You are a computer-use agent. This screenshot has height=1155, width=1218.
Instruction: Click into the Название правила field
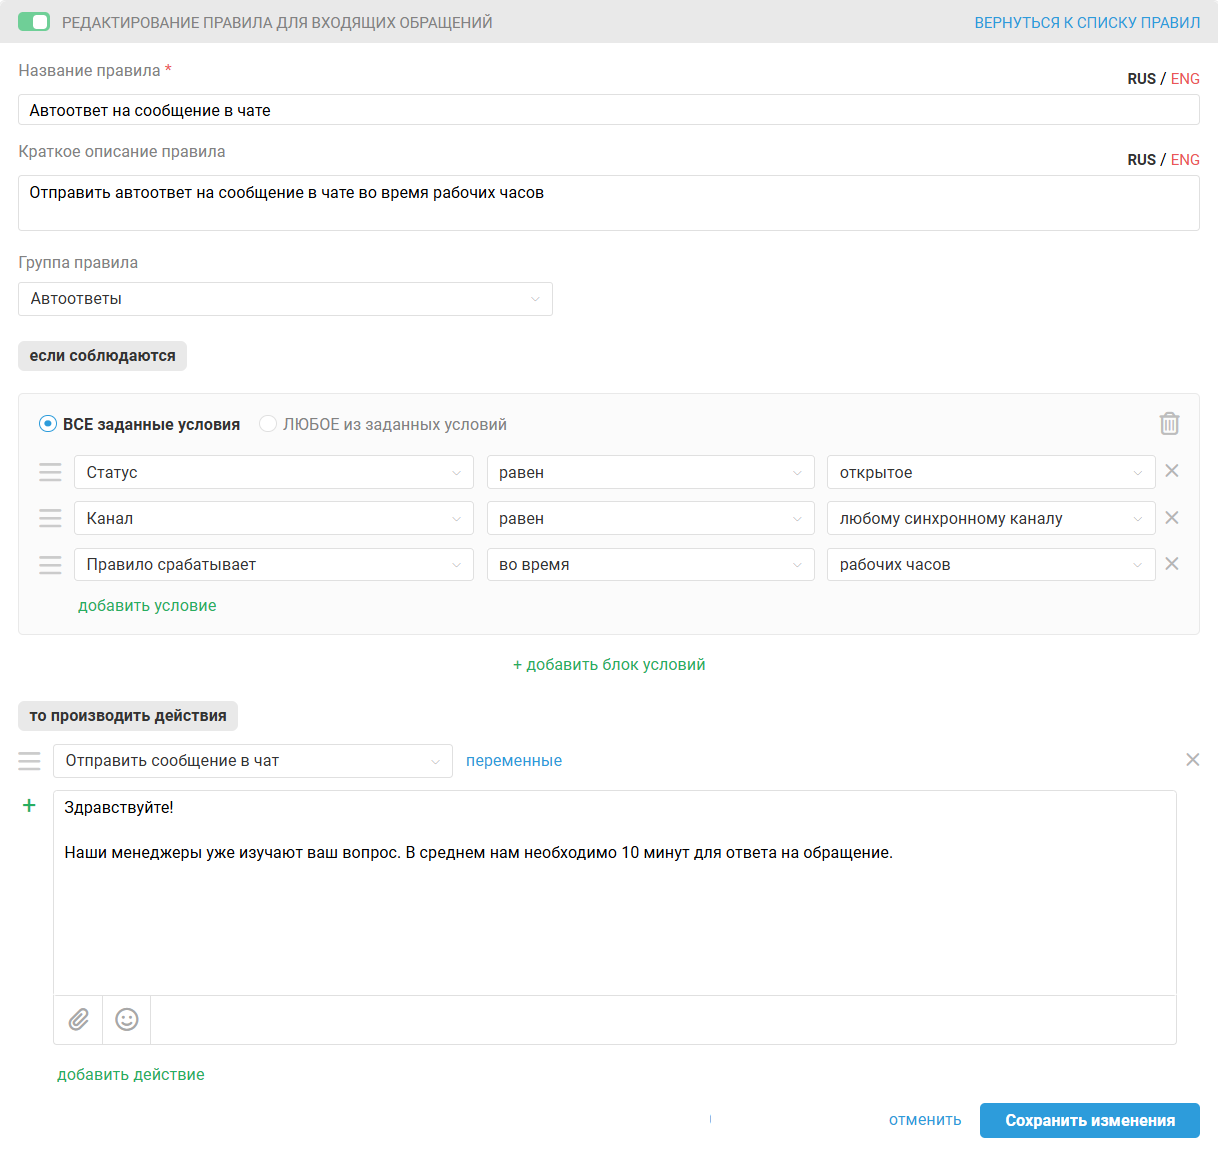point(608,110)
